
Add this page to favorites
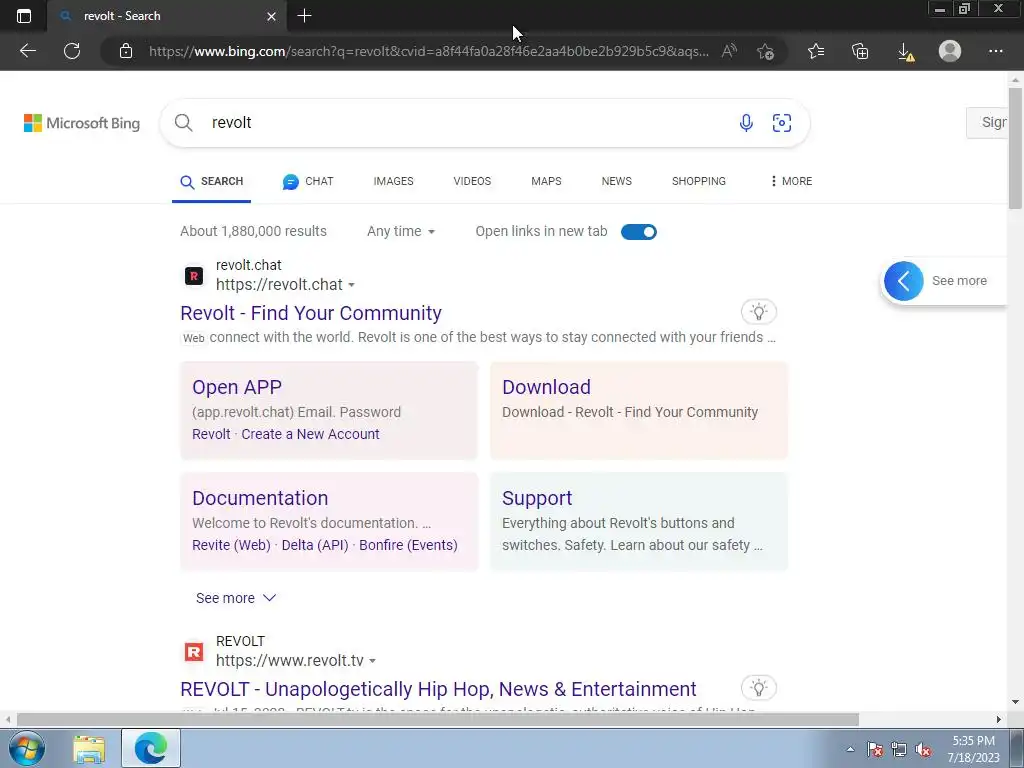[x=765, y=51]
